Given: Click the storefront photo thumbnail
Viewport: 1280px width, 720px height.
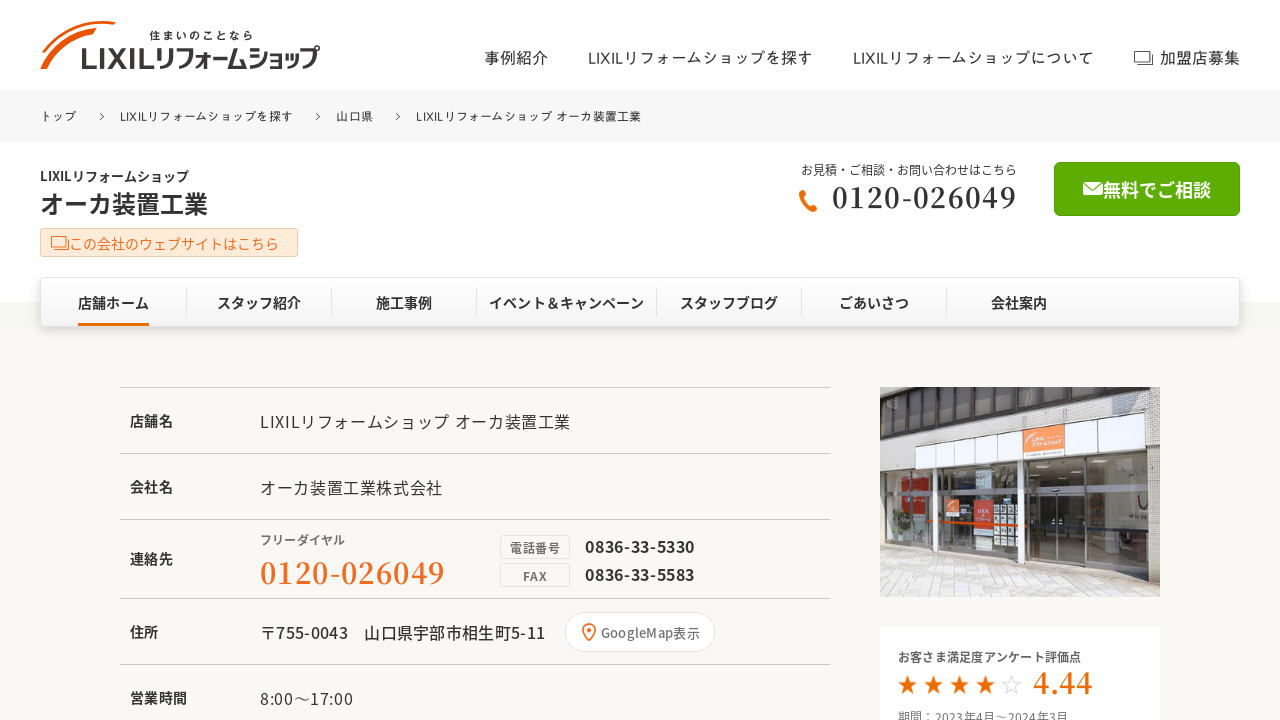Looking at the screenshot, I should (x=1020, y=492).
